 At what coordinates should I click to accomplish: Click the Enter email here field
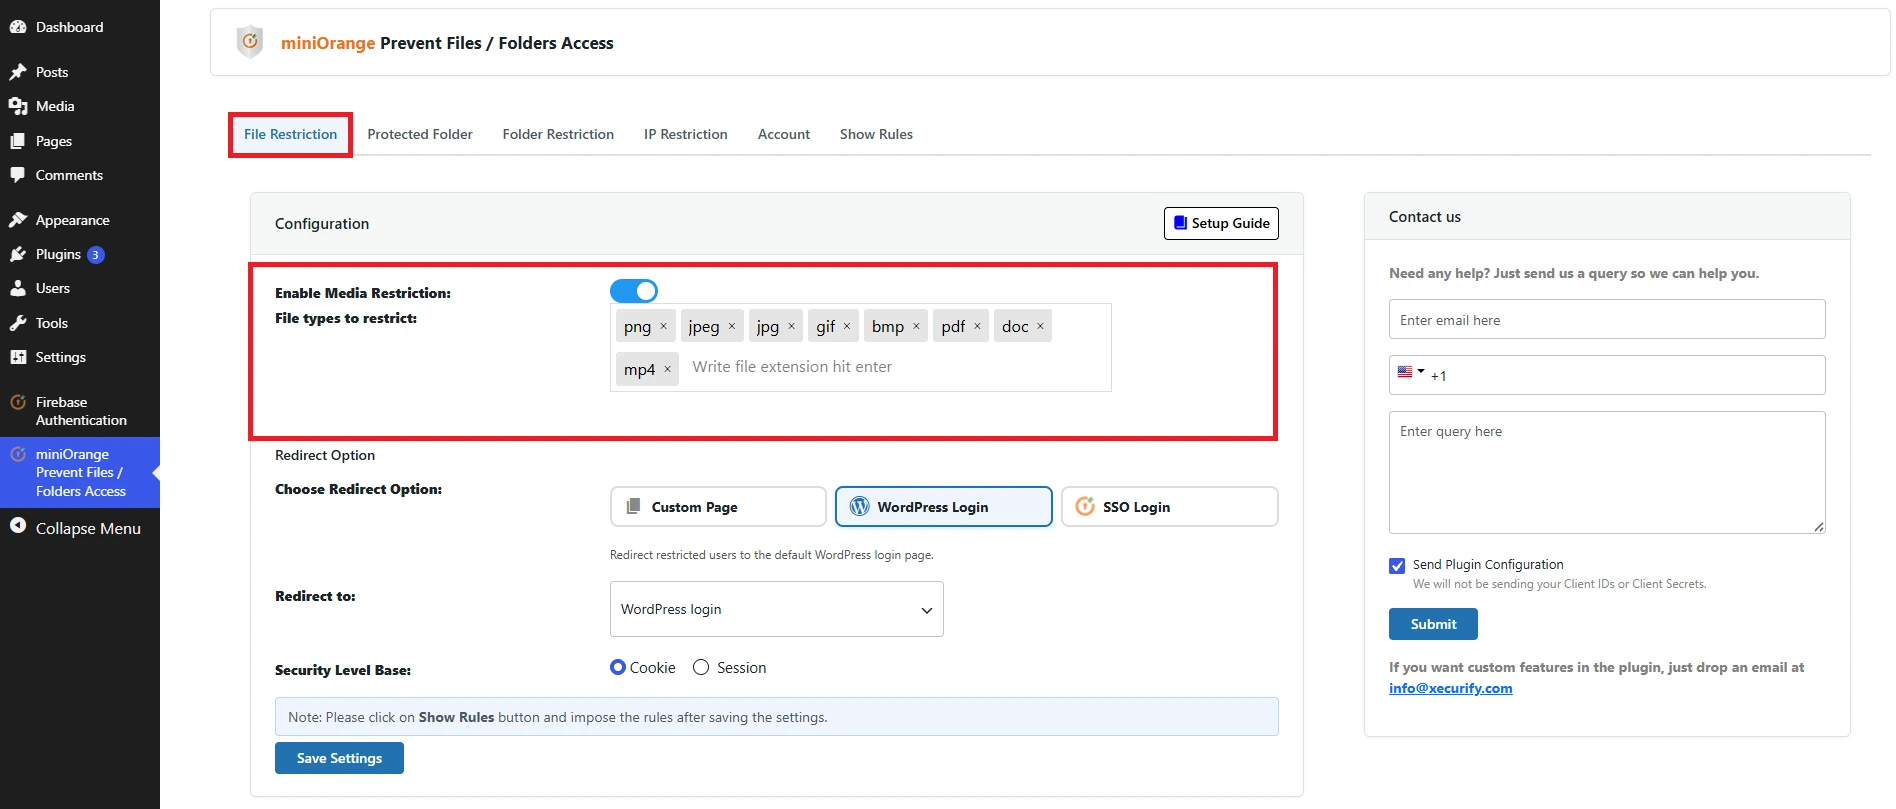(1607, 320)
